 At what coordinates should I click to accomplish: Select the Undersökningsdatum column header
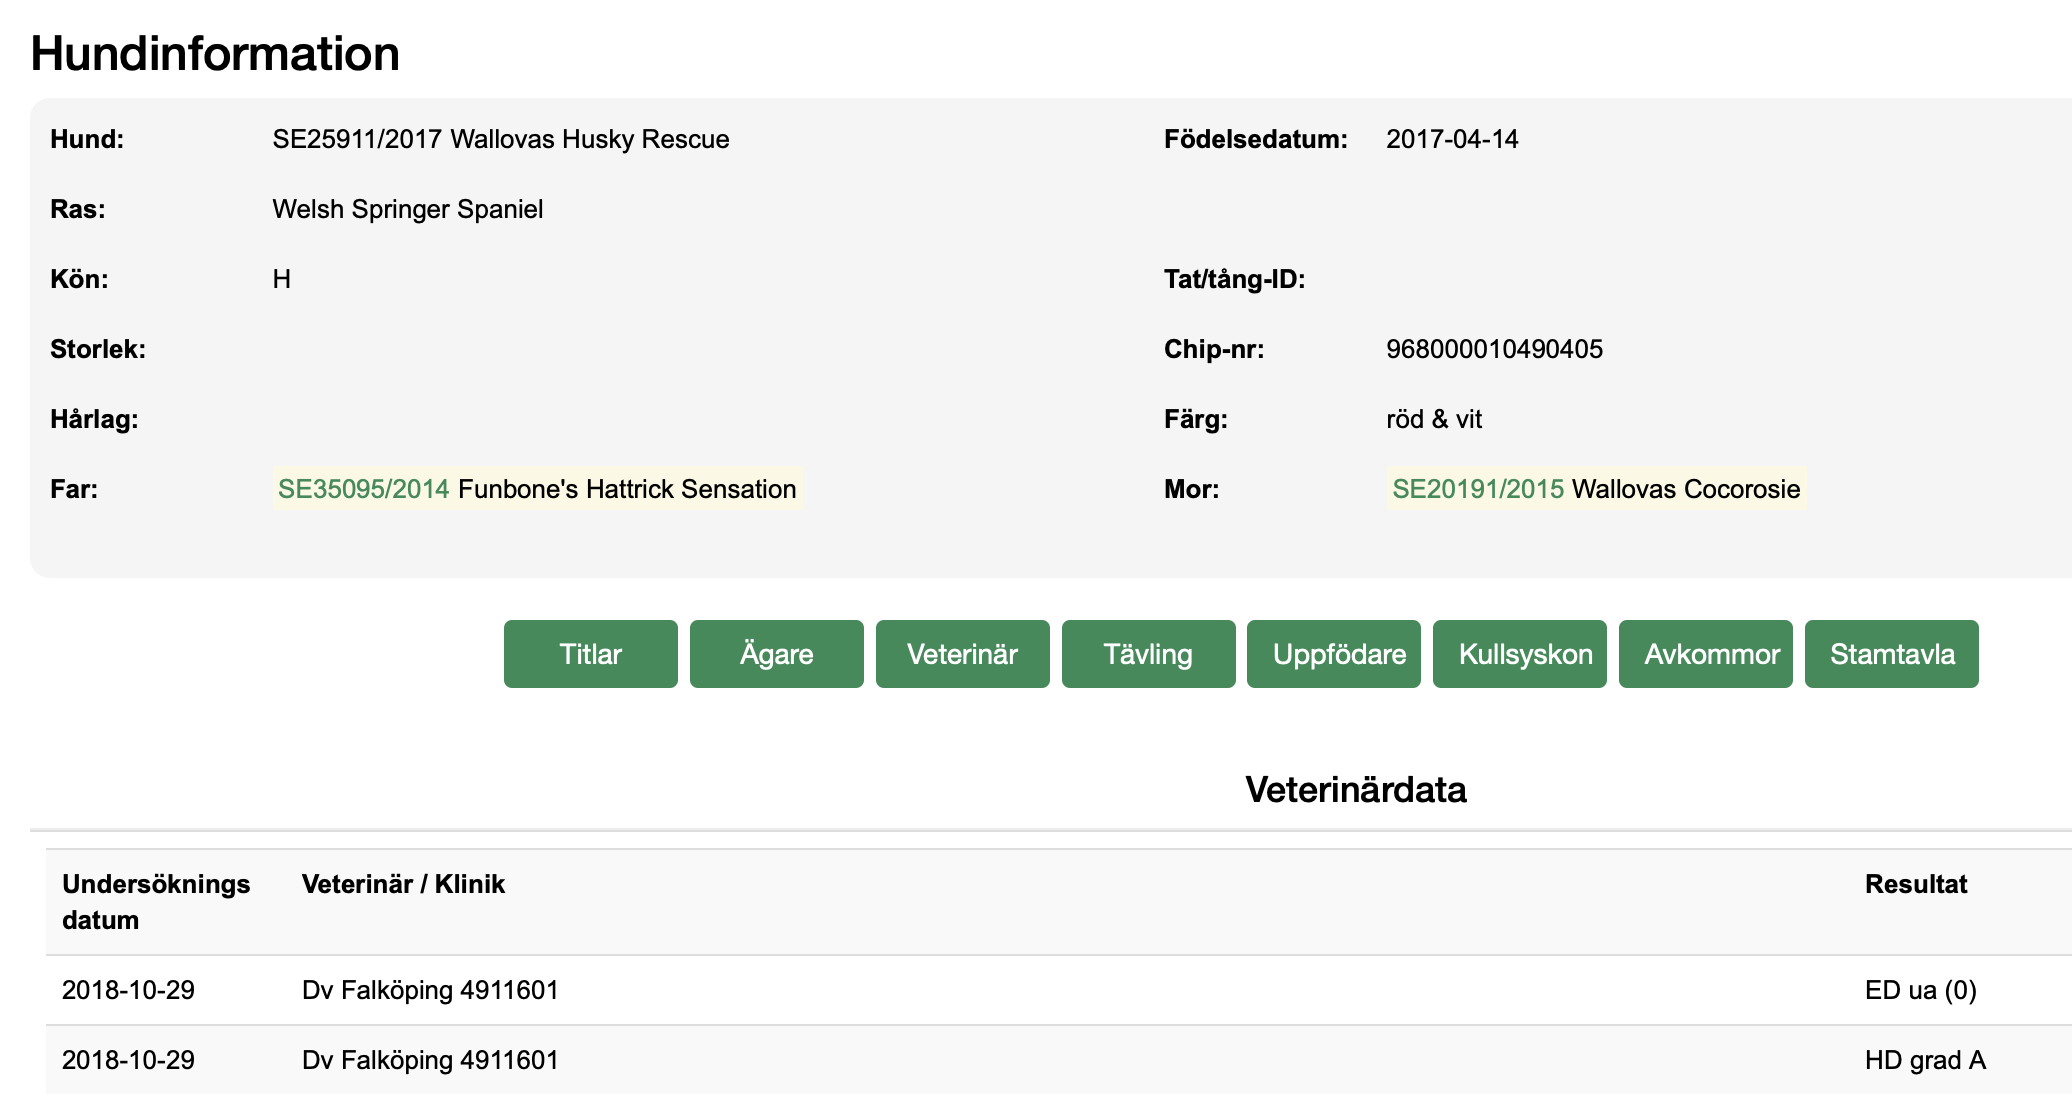(156, 900)
